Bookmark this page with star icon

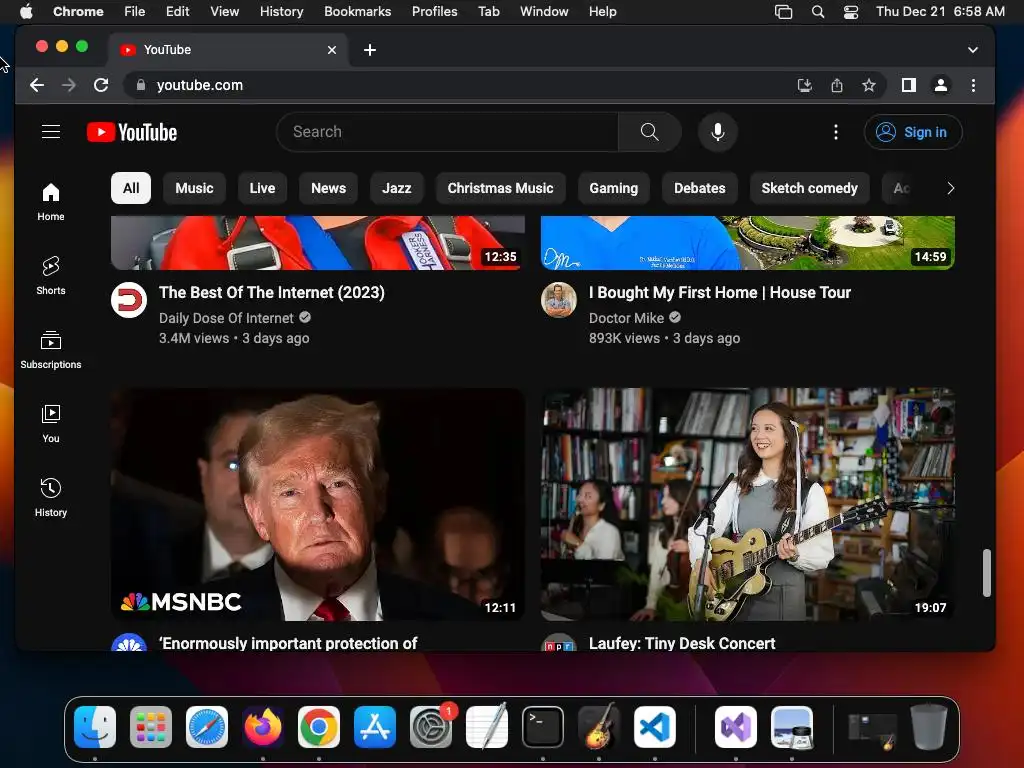coord(869,85)
